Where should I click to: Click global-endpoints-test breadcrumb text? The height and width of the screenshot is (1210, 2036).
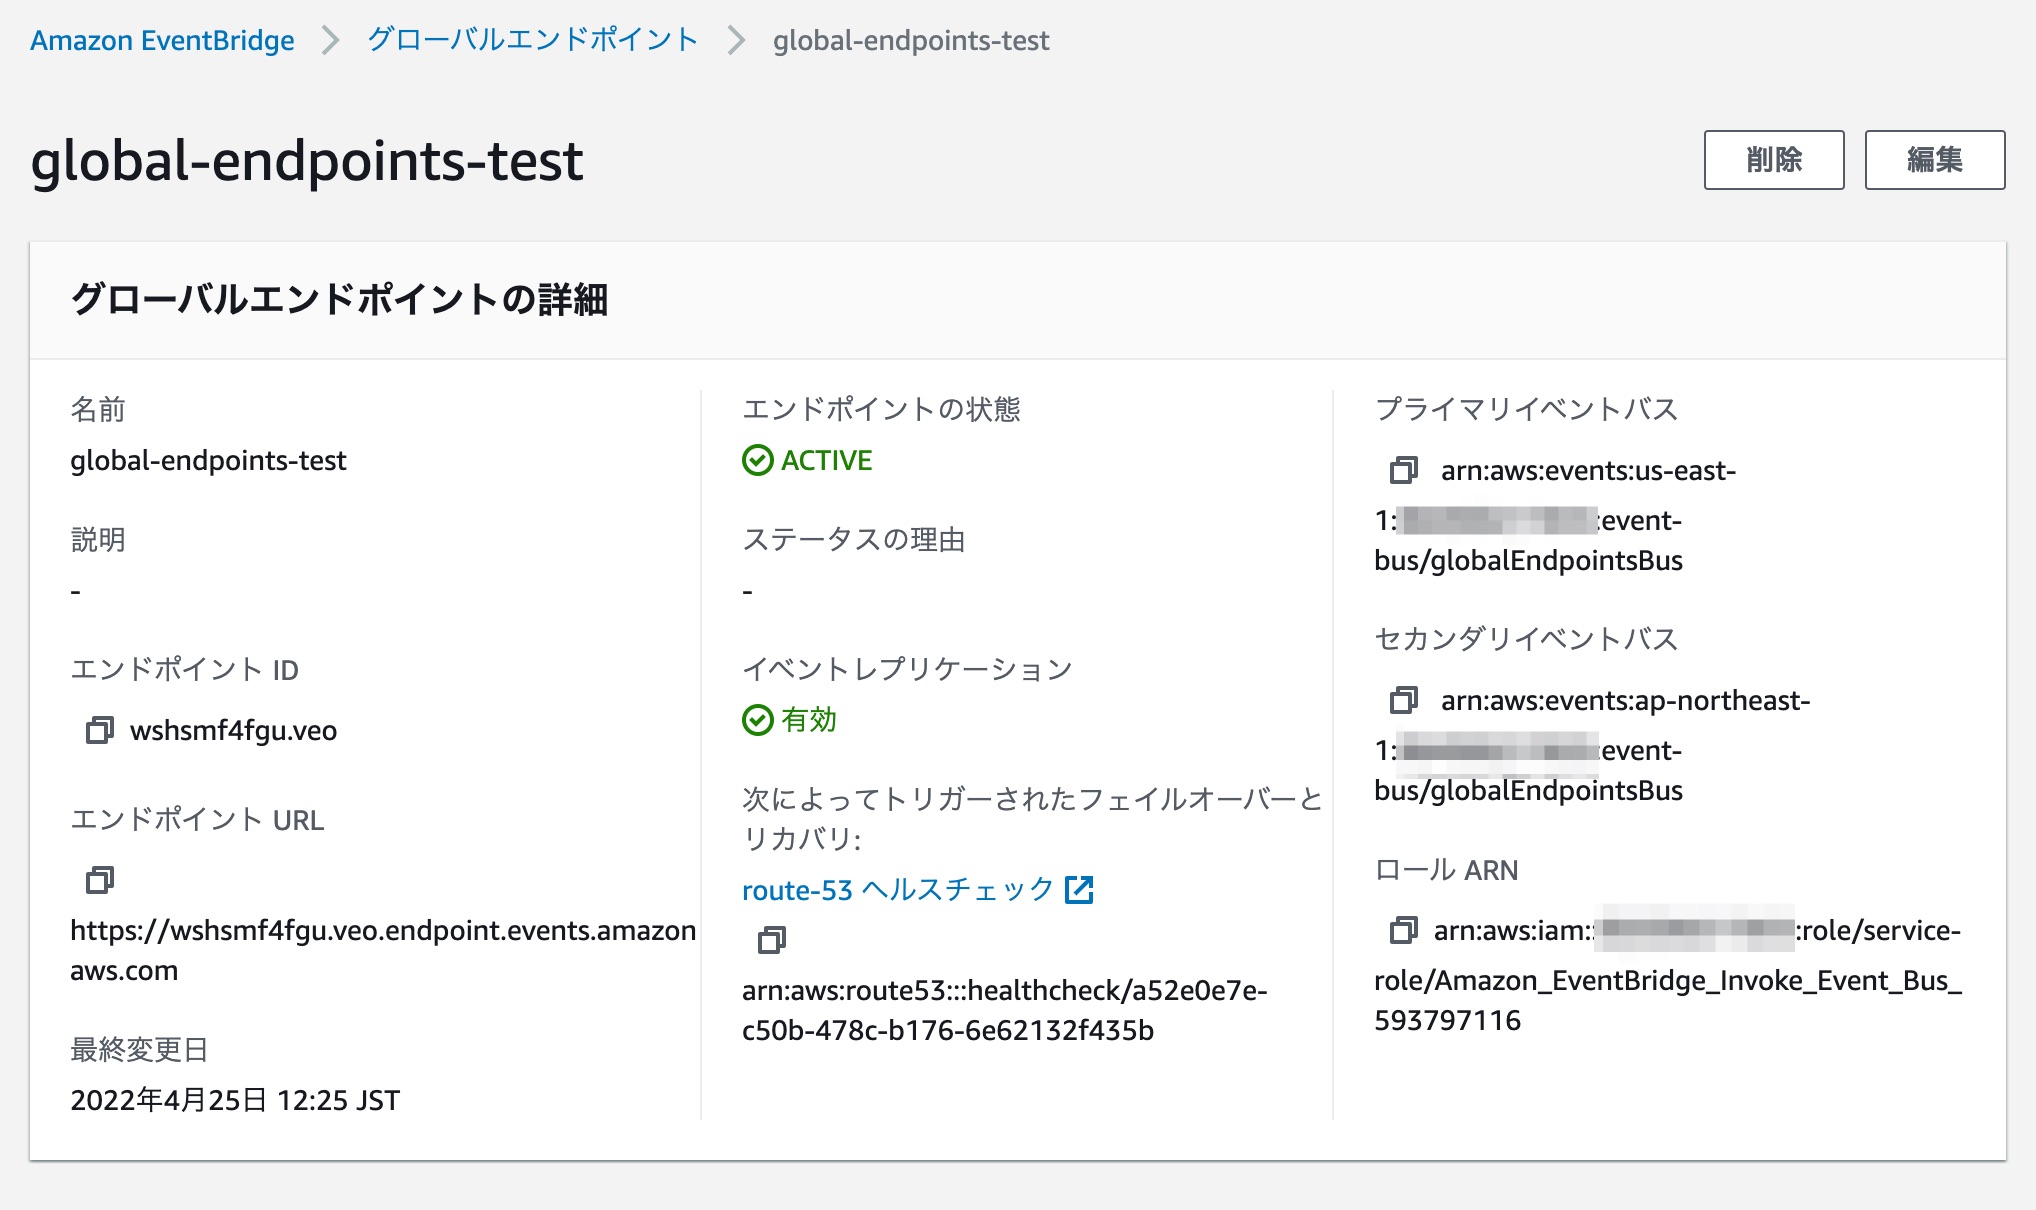pyautogui.click(x=911, y=40)
